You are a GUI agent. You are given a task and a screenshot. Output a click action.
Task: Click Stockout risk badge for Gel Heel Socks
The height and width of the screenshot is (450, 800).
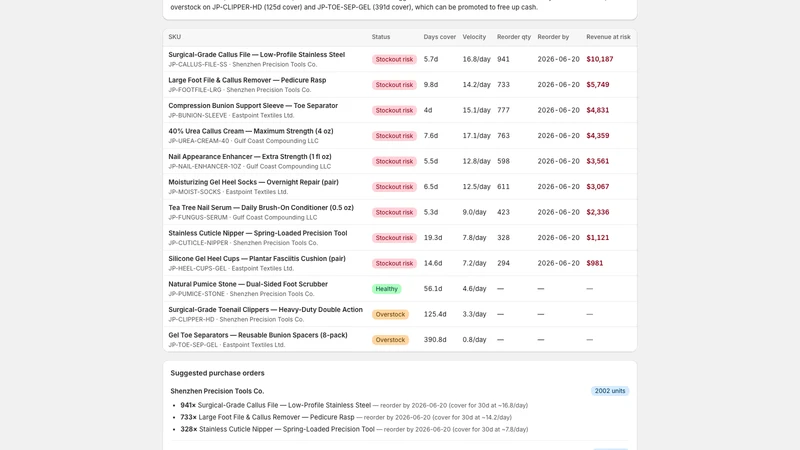(394, 187)
